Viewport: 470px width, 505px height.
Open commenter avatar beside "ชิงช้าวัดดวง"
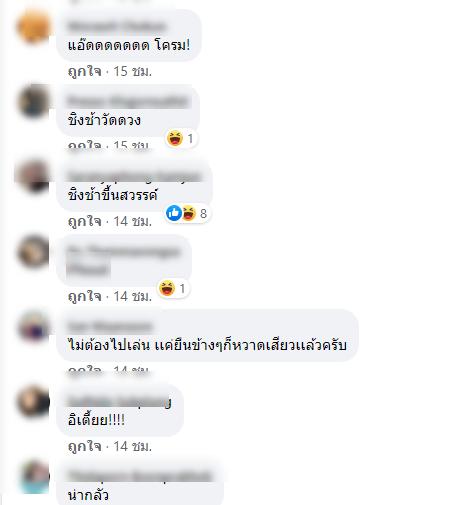tap(33, 101)
